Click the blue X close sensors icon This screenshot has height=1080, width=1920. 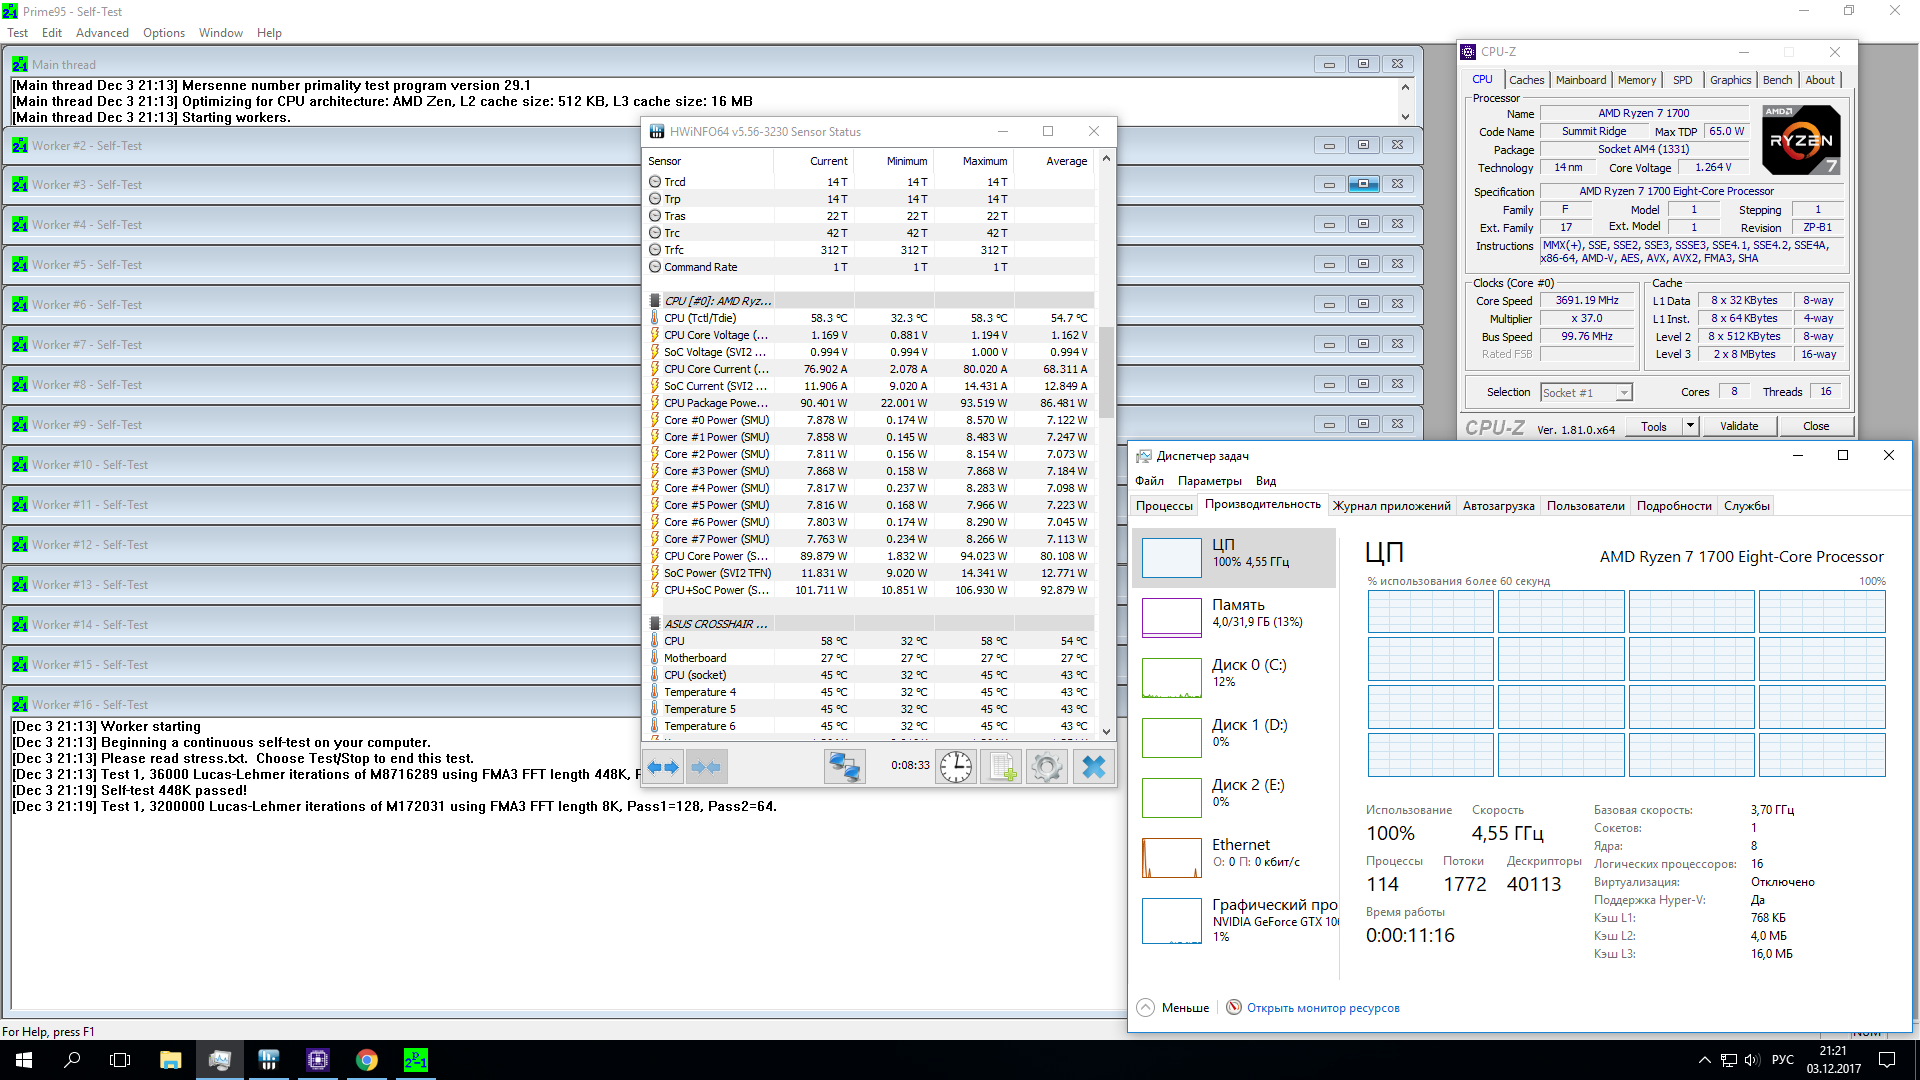pos(1094,767)
